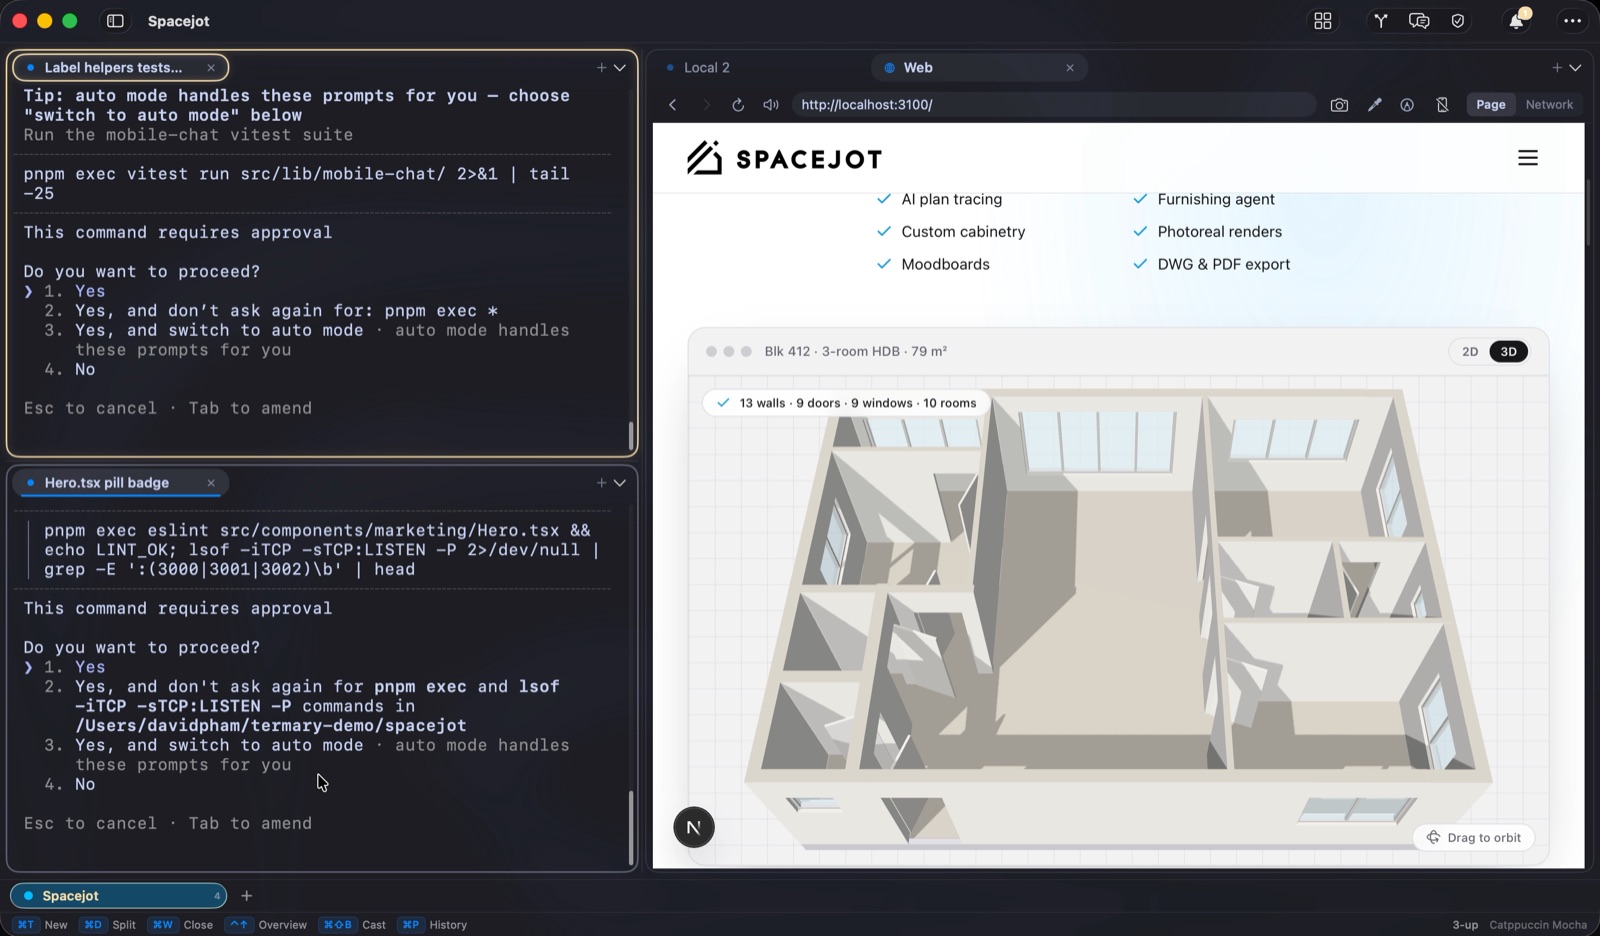Open the three-dot more menu
1600x936 pixels.
point(1572,21)
